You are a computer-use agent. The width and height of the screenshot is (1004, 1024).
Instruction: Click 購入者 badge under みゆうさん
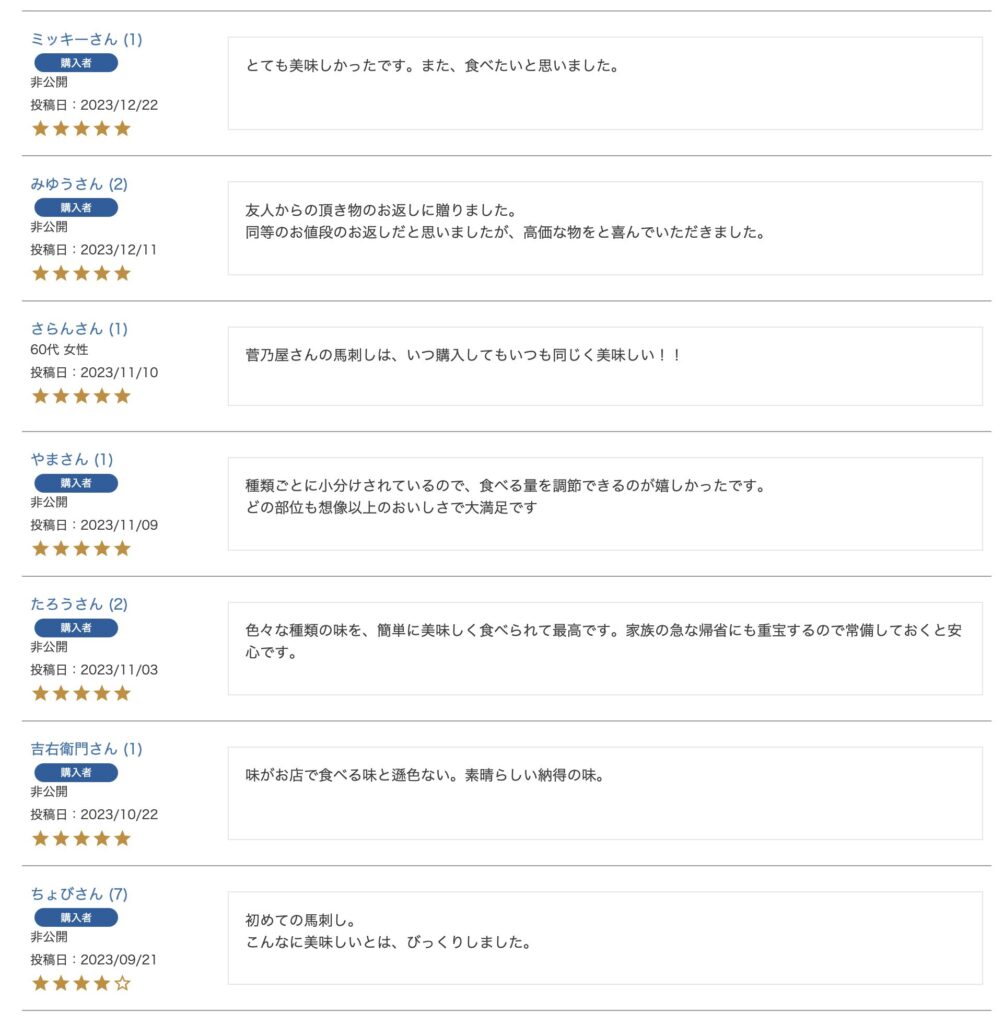(76, 208)
